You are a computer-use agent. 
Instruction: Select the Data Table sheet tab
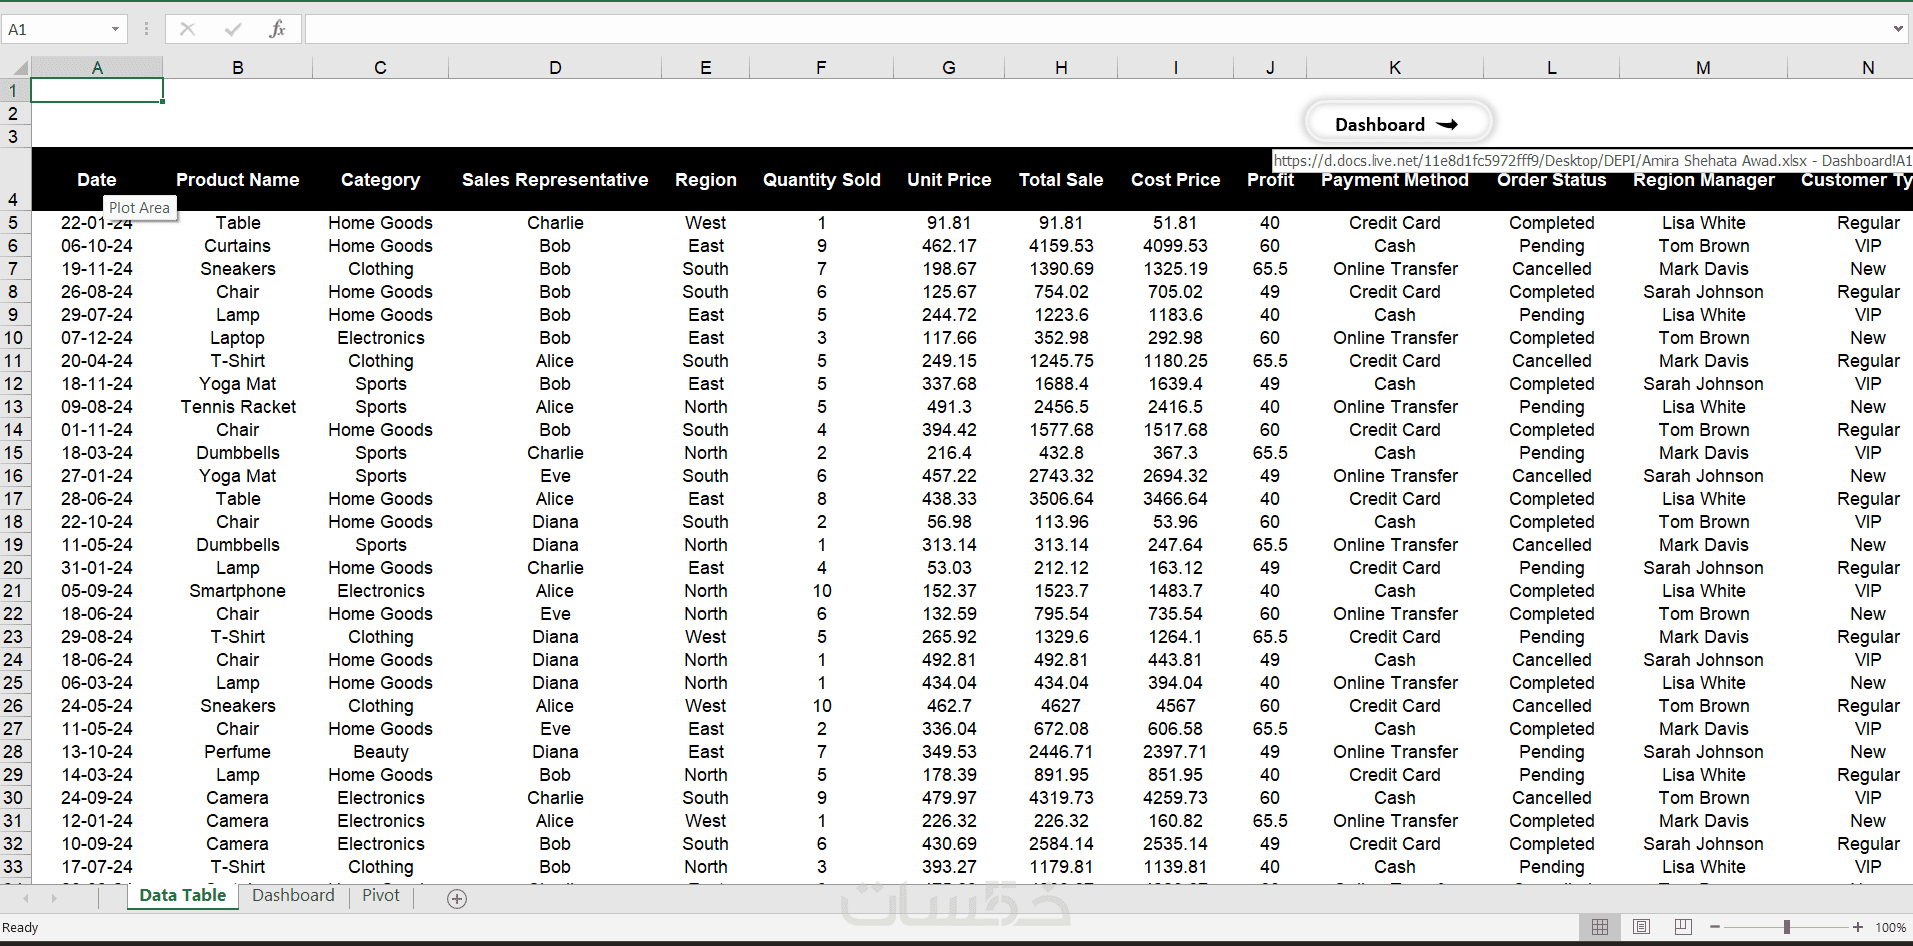[x=183, y=895]
